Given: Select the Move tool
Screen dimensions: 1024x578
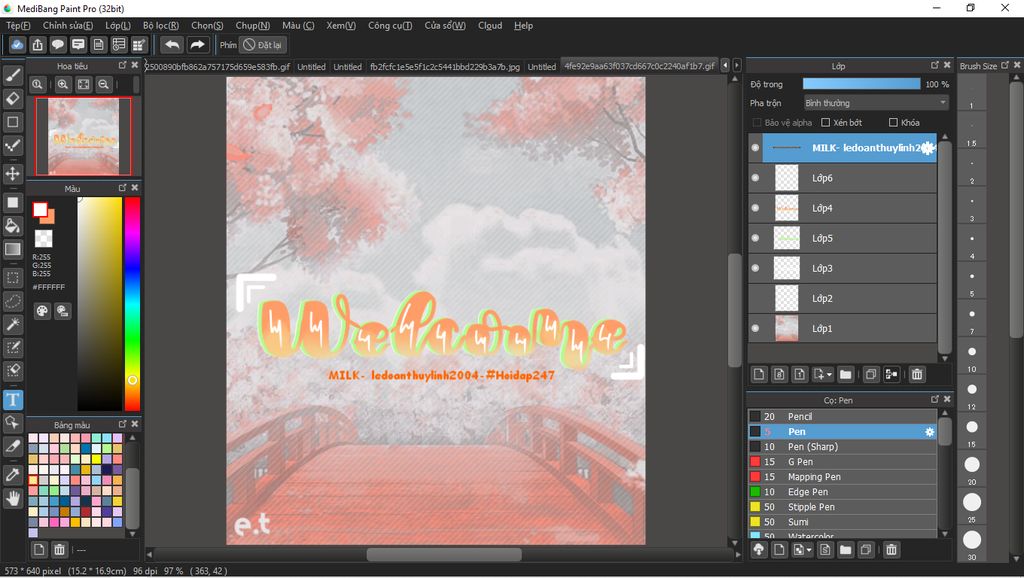Looking at the screenshot, I should click(12, 174).
